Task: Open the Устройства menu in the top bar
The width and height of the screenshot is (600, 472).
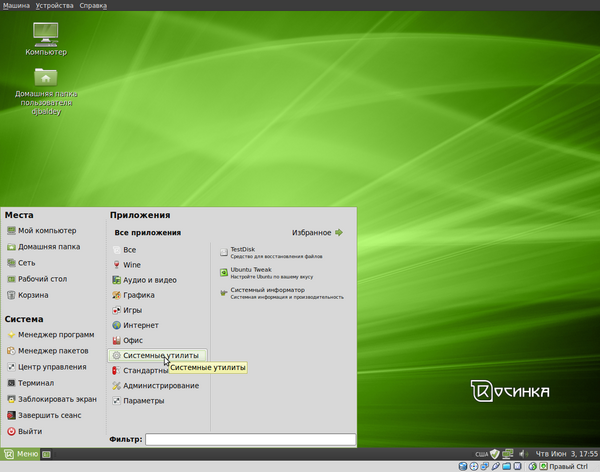Action: click(53, 5)
